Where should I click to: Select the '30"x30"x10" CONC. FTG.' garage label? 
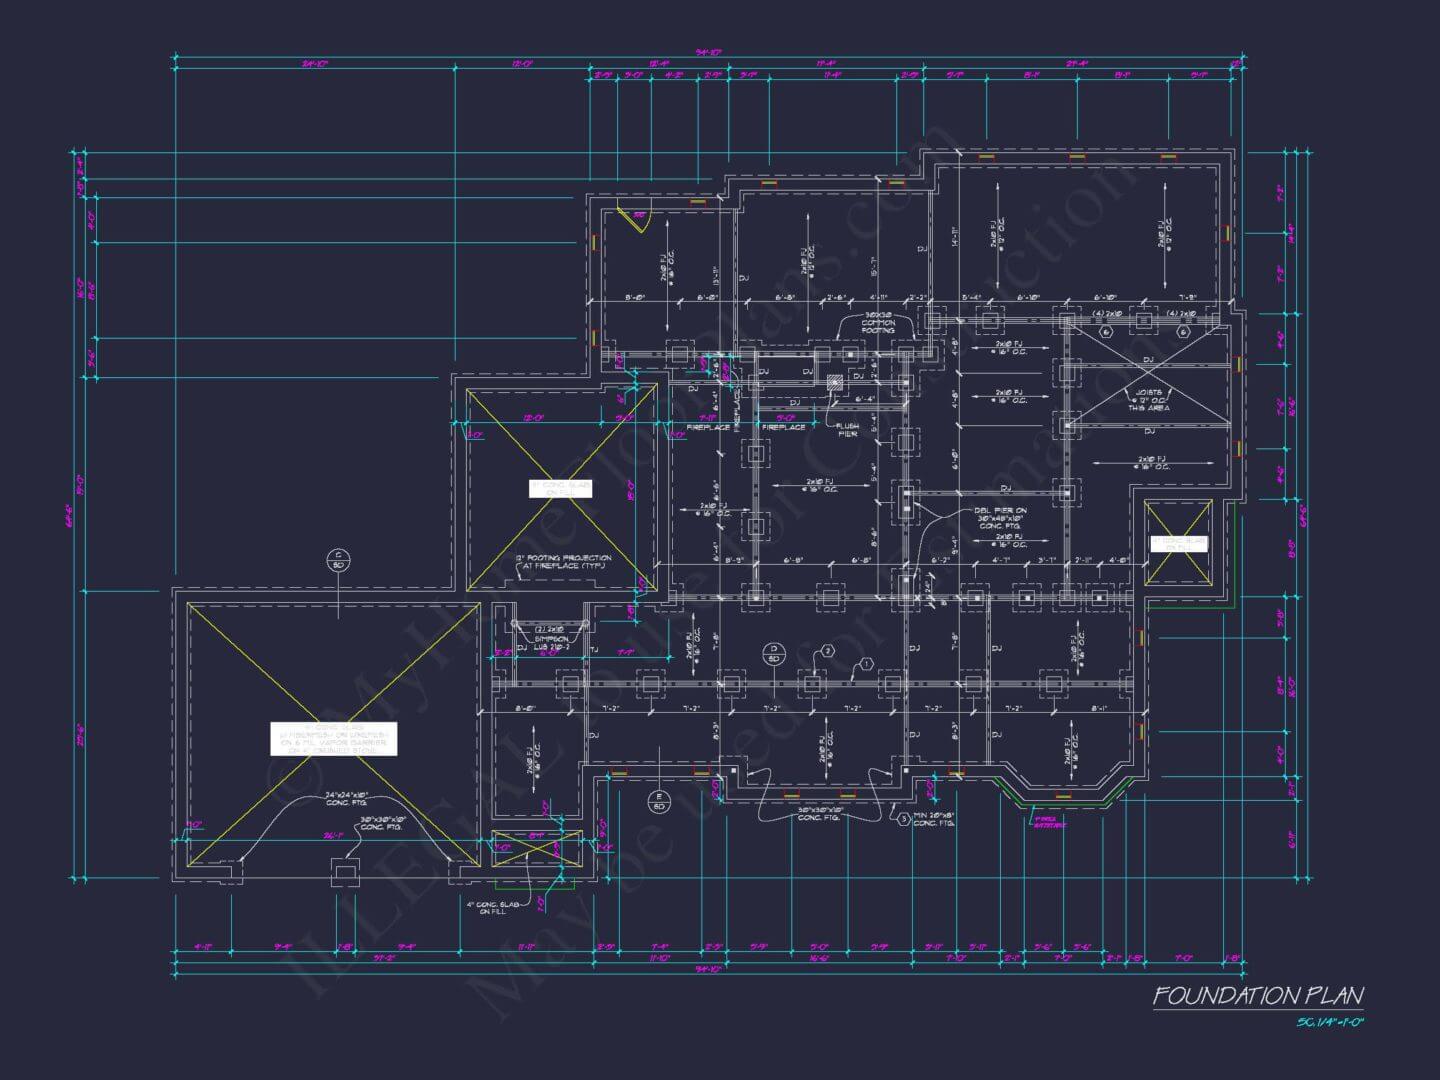[x=382, y=823]
